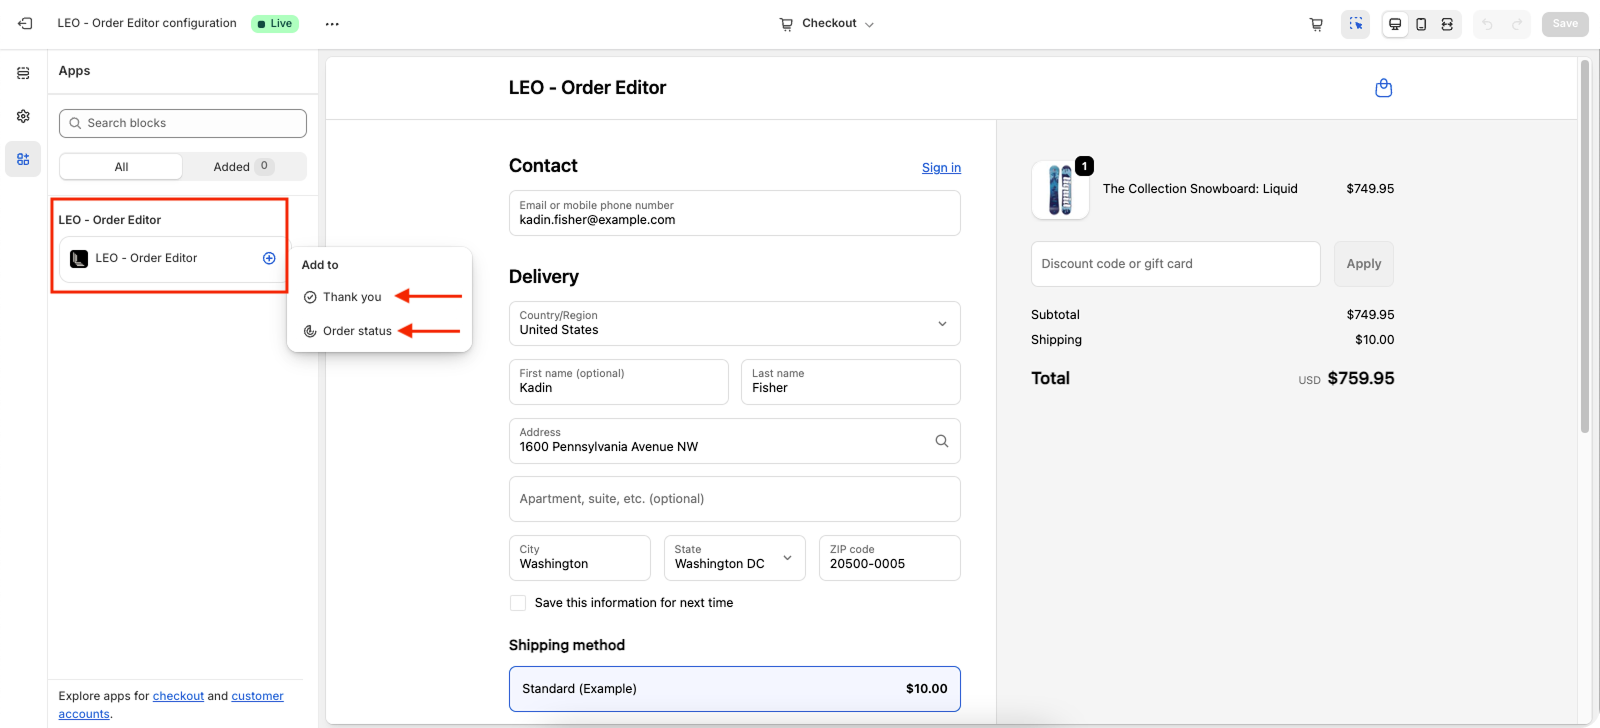Click the LEO app logo icon
1600x728 pixels.
pos(79,259)
